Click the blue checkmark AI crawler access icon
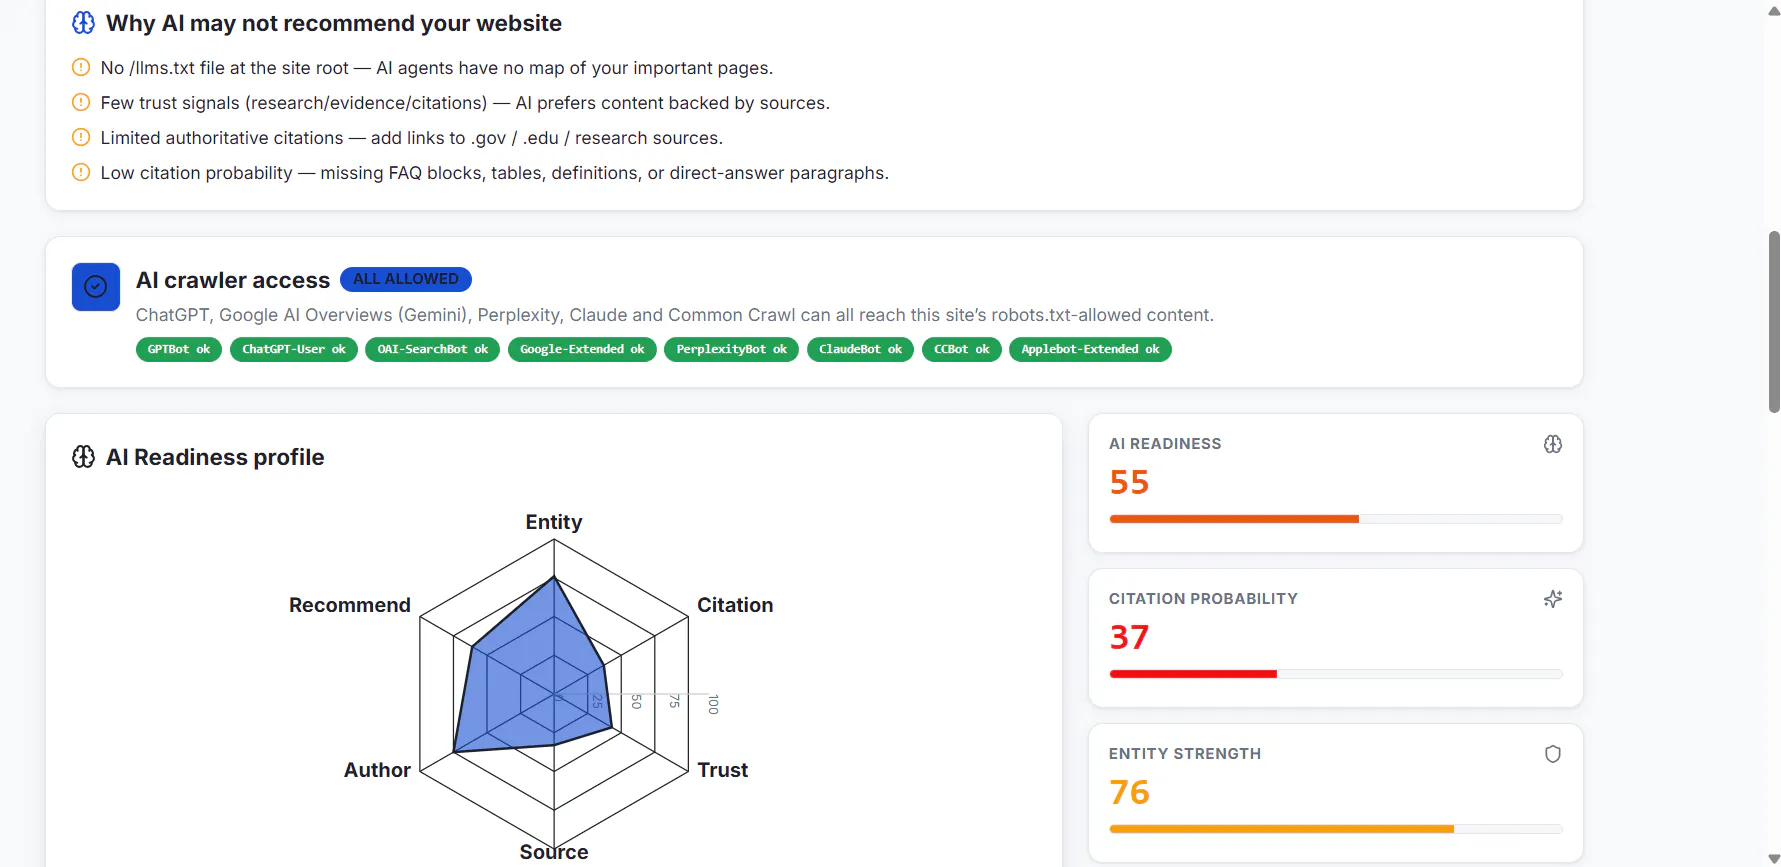The image size is (1781, 867). pyautogui.click(x=96, y=287)
